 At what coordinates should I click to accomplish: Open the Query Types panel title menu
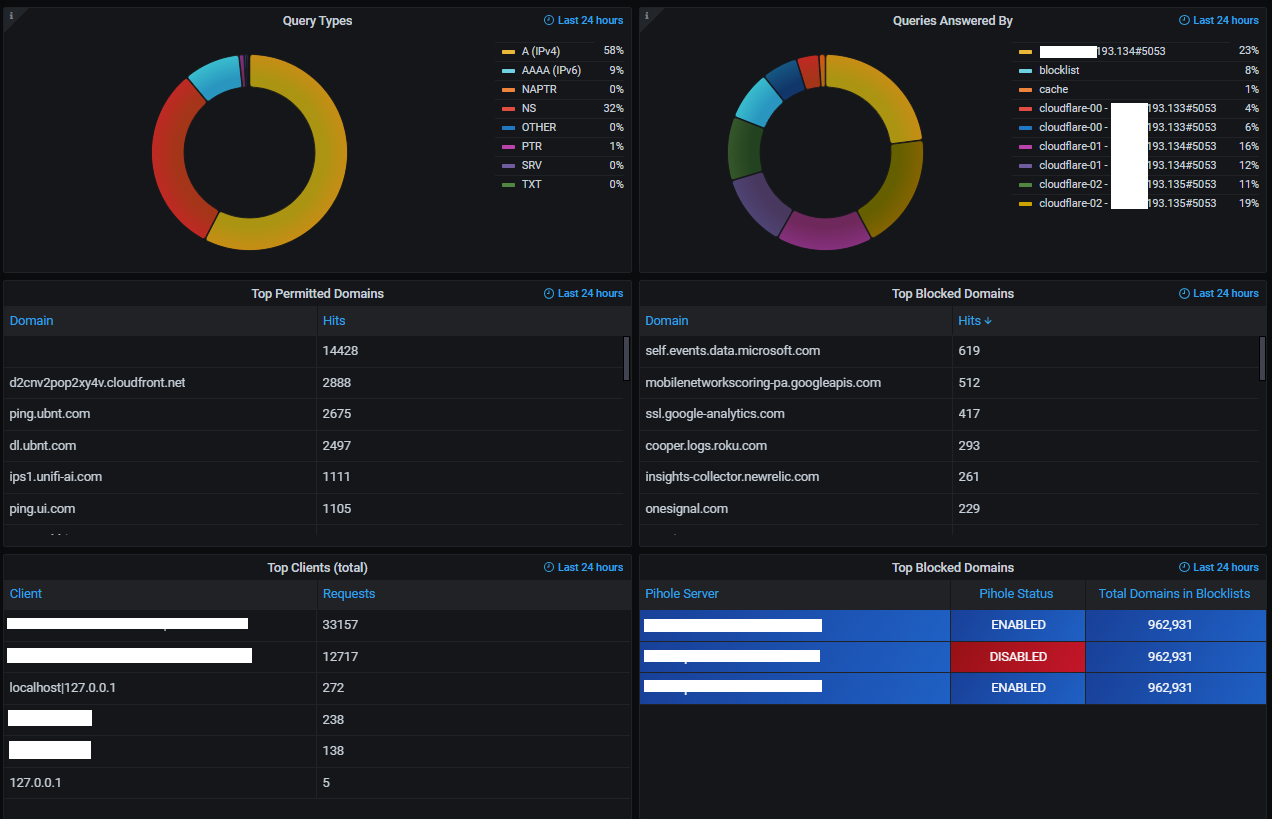[317, 20]
